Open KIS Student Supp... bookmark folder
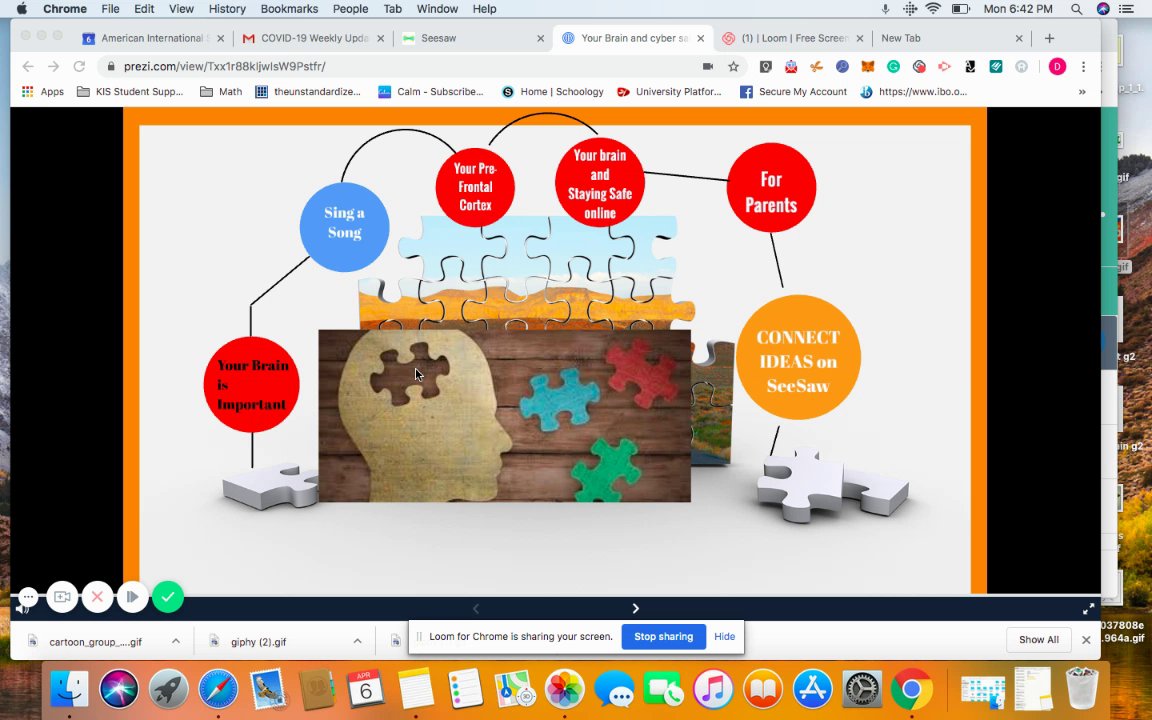This screenshot has width=1152, height=720. (x=130, y=92)
